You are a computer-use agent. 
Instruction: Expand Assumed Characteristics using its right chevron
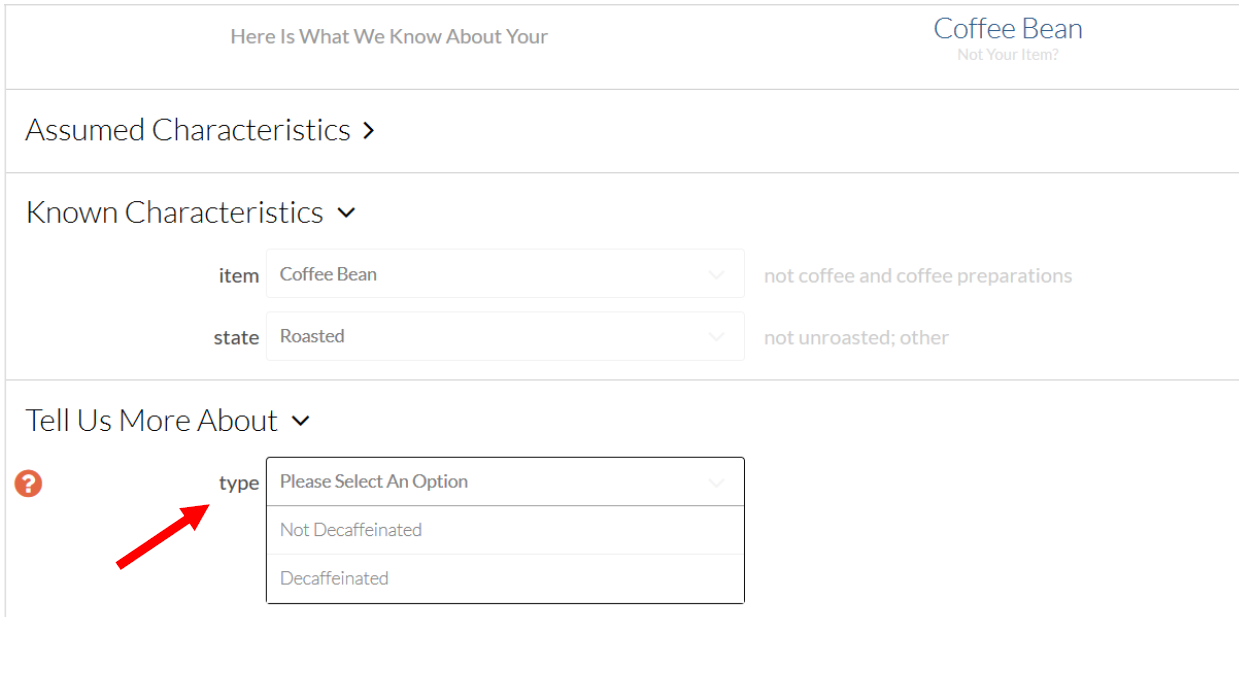(369, 131)
